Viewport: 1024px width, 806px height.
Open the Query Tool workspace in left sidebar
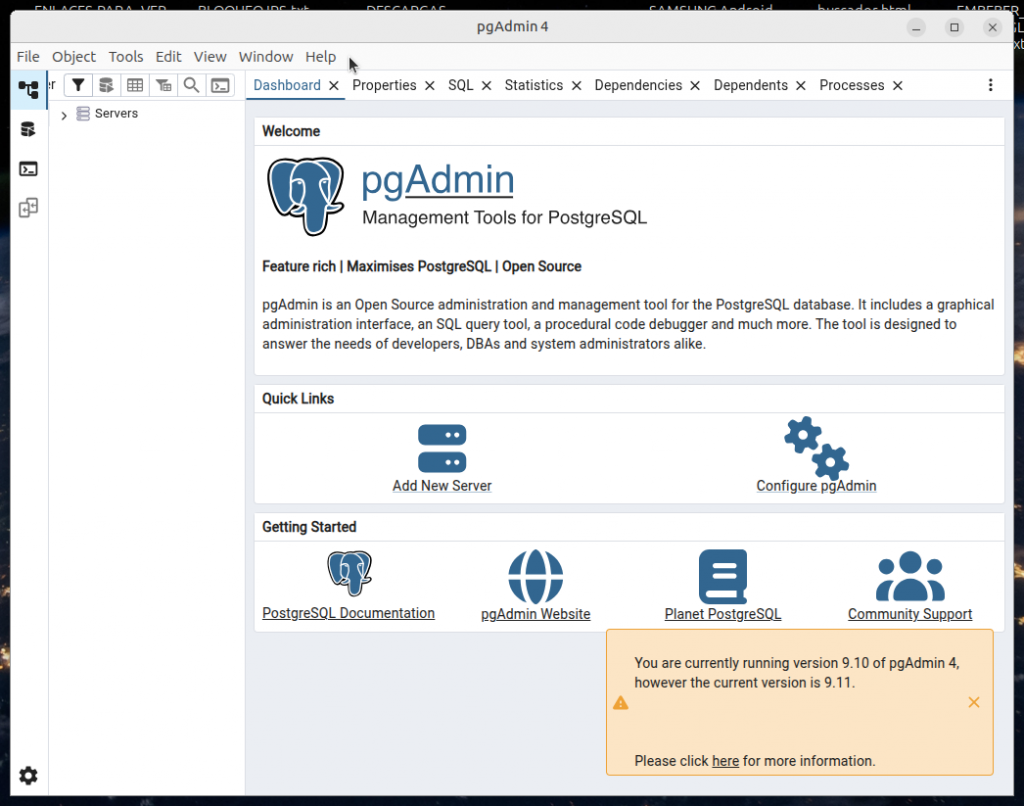coord(28,129)
